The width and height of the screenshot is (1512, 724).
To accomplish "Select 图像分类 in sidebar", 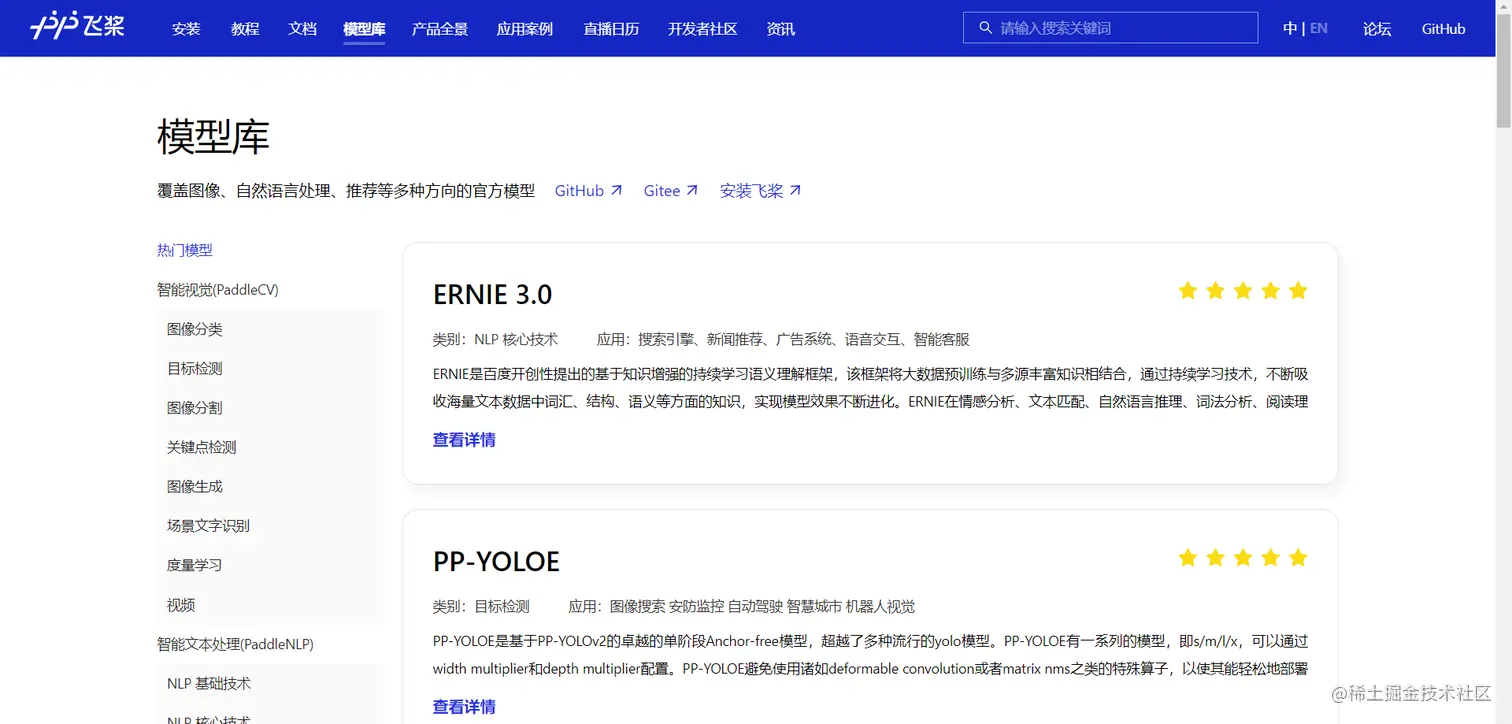I will click(x=195, y=329).
